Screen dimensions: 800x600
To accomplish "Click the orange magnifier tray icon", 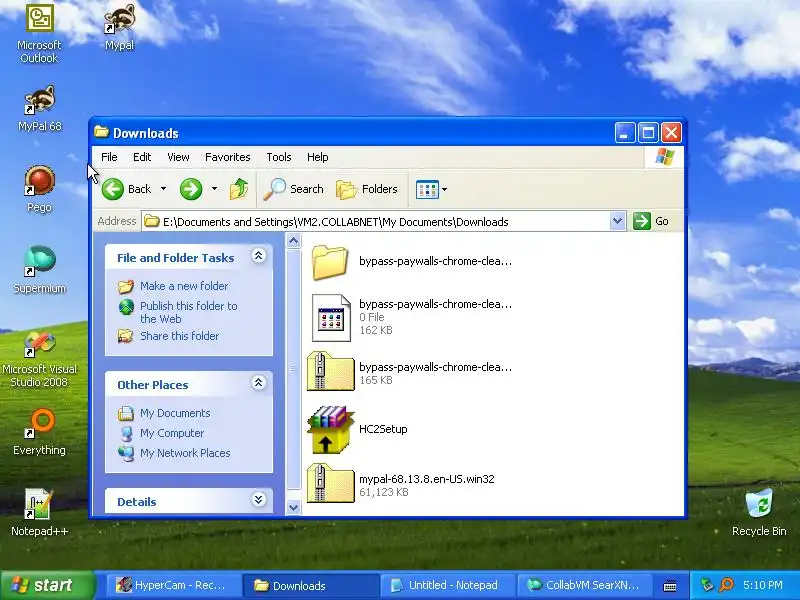I will pyautogui.click(x=726, y=585).
